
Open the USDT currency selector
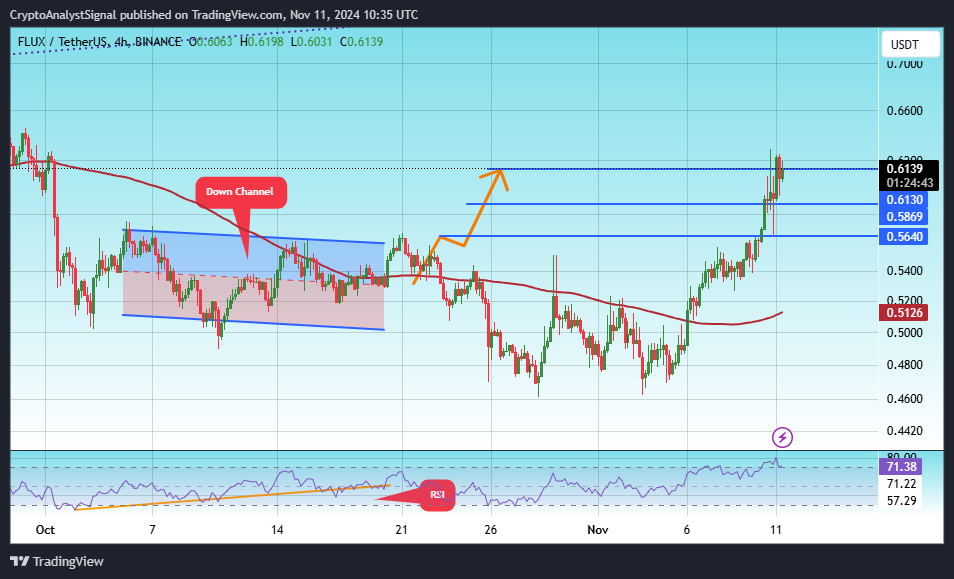[910, 44]
